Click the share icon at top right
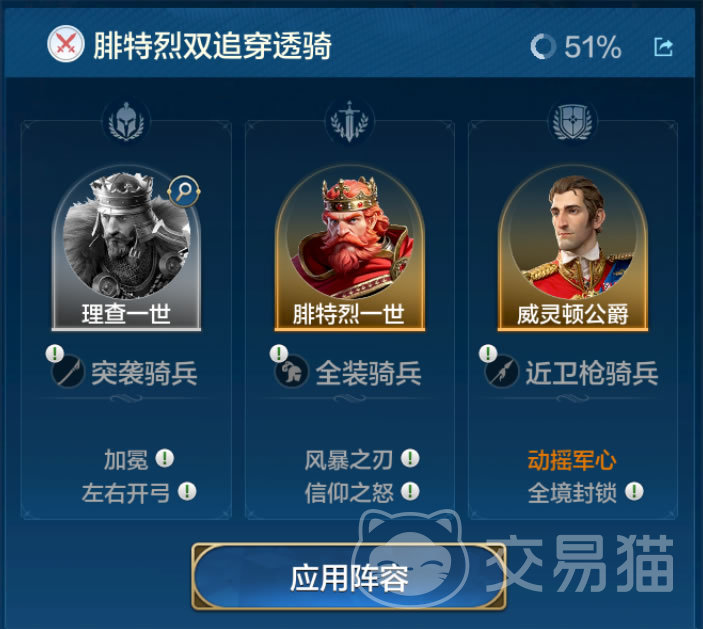Screen dimensions: 703x629 coord(663,47)
